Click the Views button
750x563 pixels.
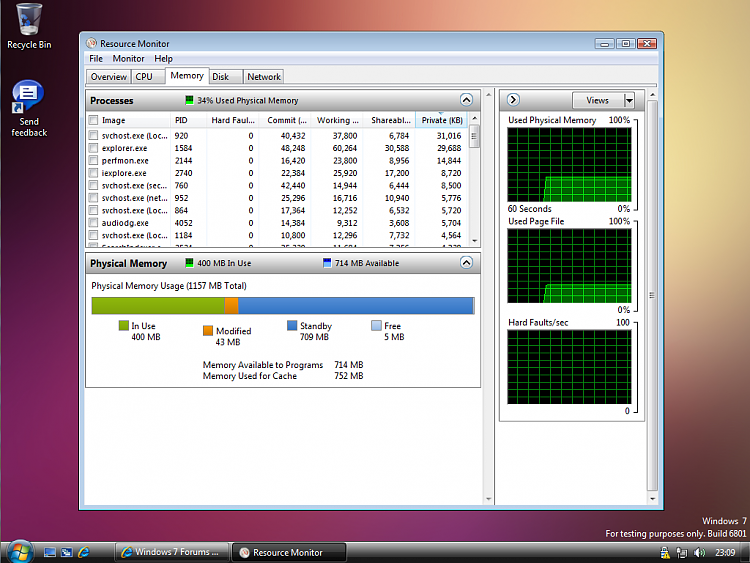598,100
